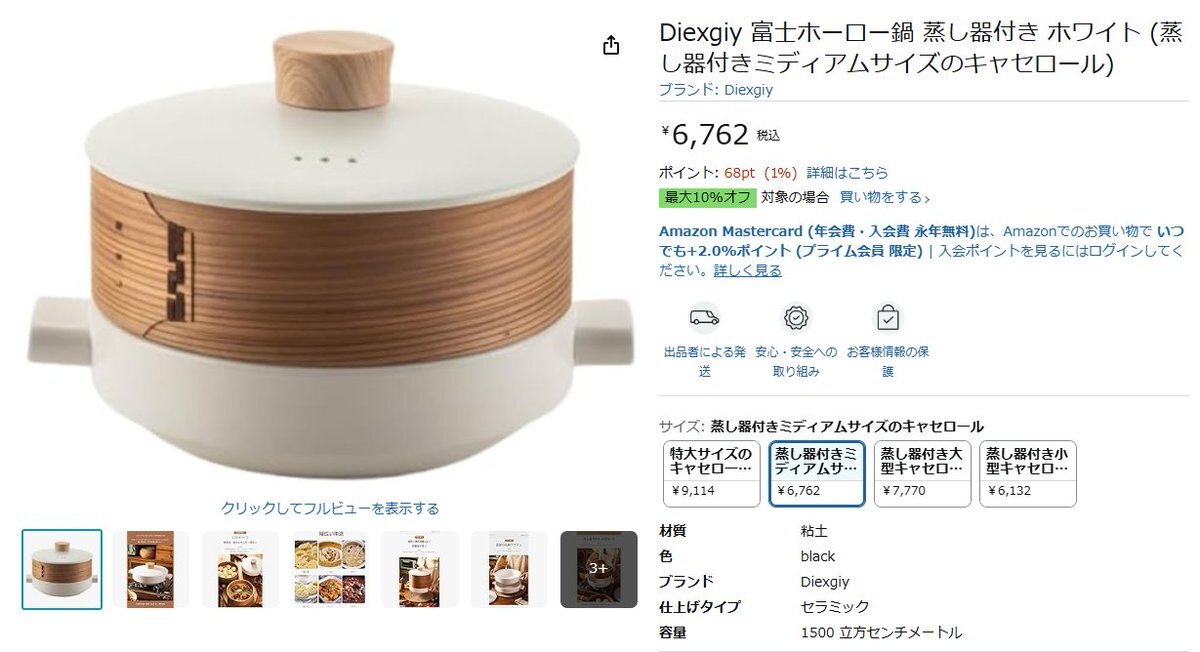Click the 最大10%オフ green badge
Image resolution: width=1200 pixels, height=652 pixels.
pos(707,197)
